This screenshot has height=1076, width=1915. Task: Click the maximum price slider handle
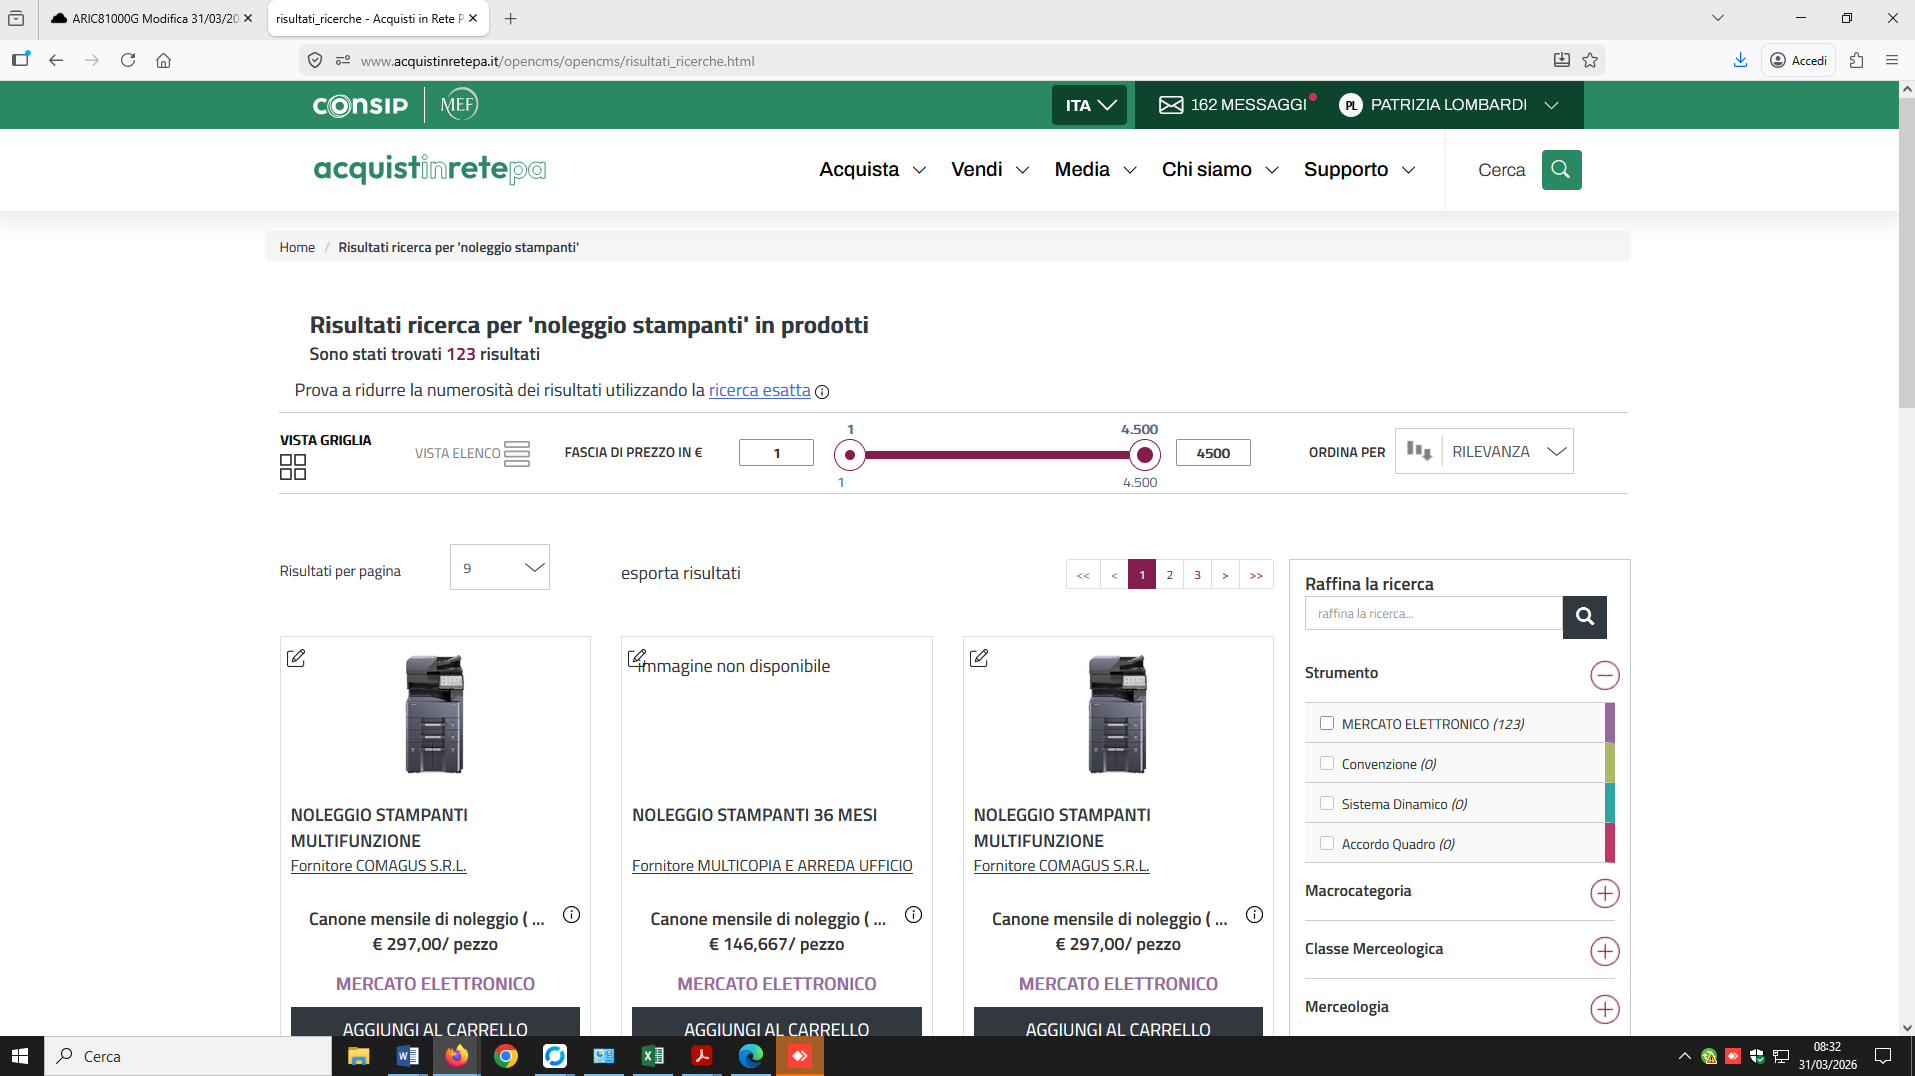coord(1144,456)
